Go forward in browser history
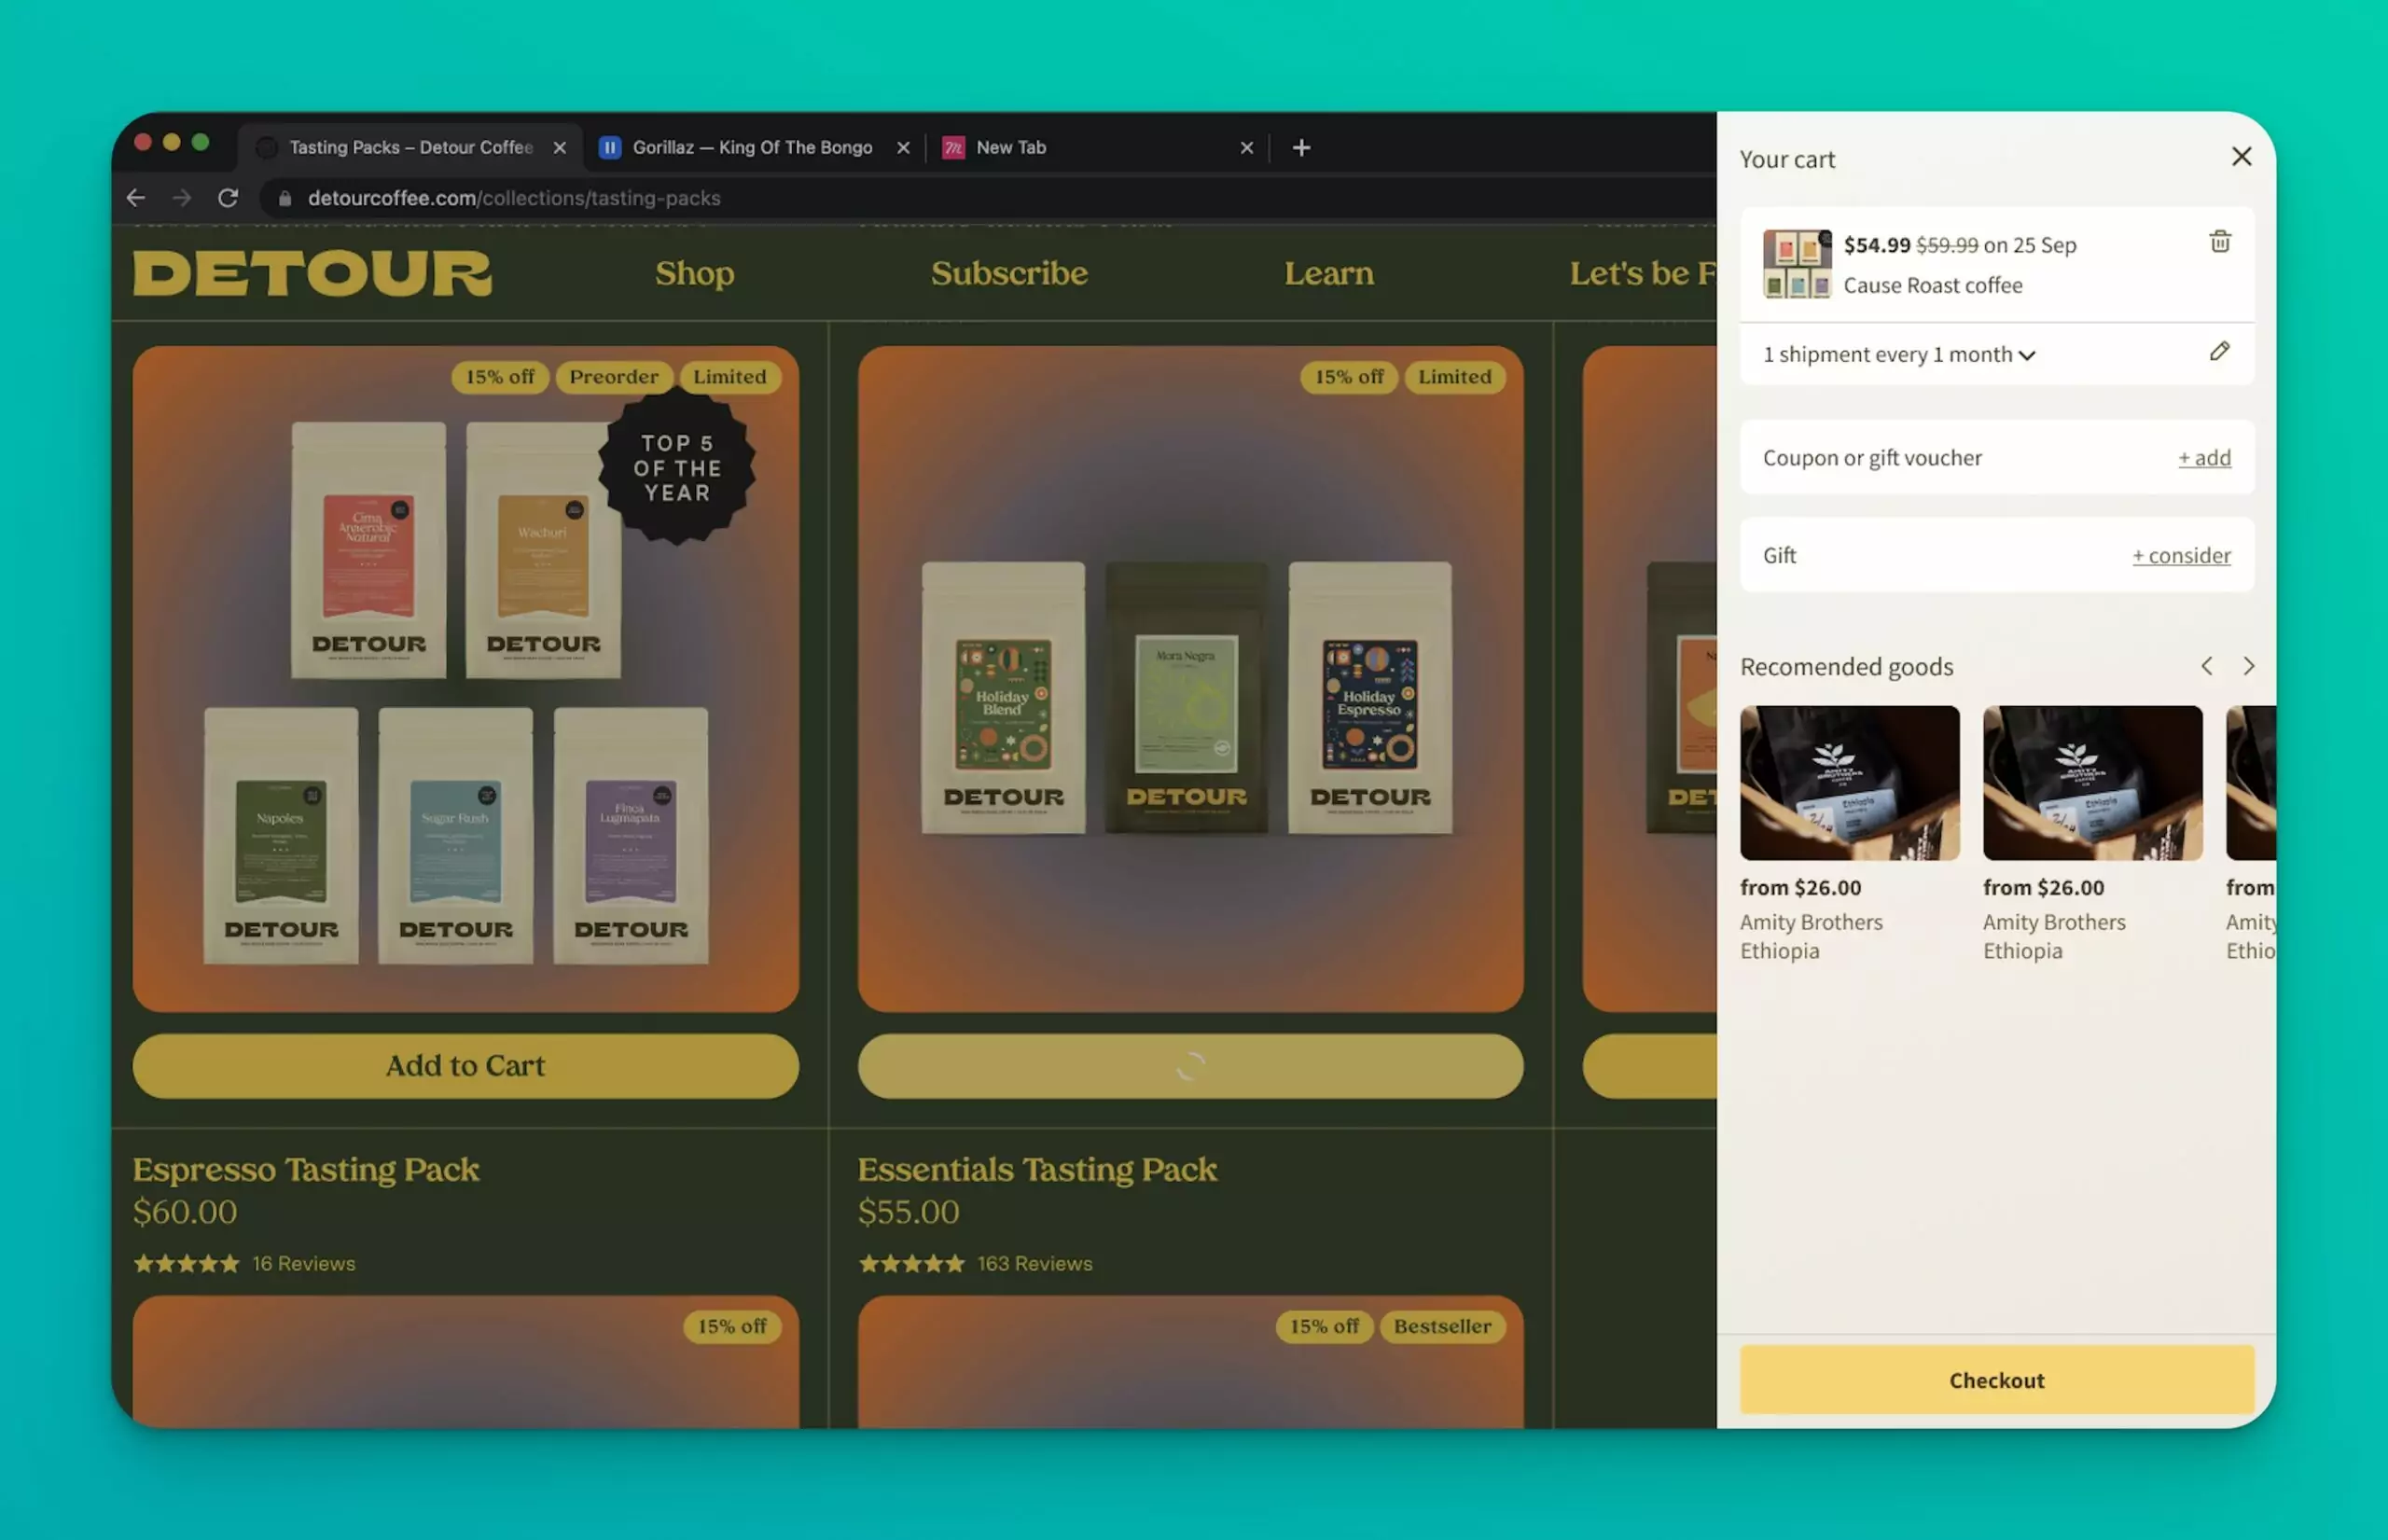2388x1540 pixels. (x=181, y=198)
